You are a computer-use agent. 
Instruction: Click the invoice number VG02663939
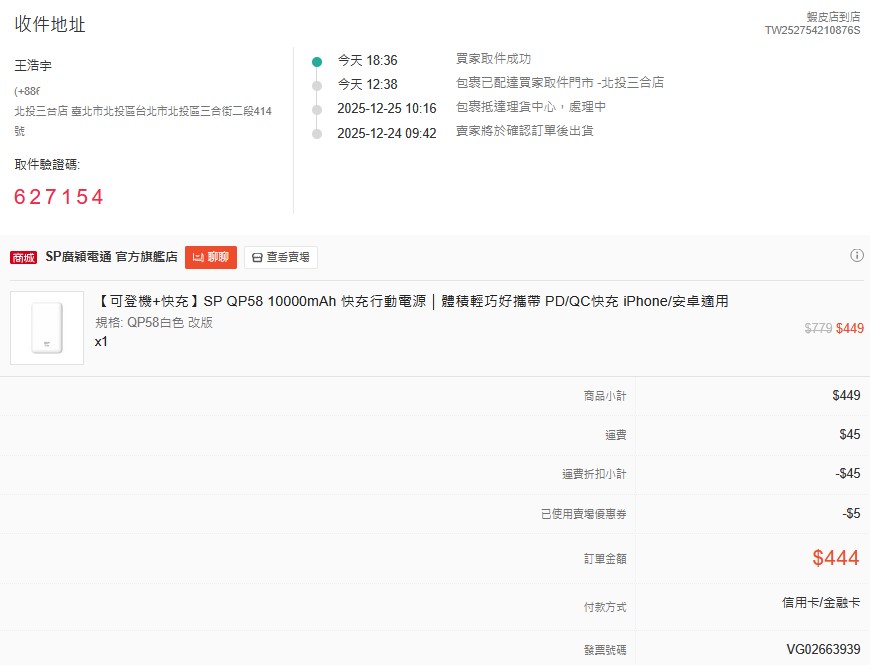tap(823, 649)
